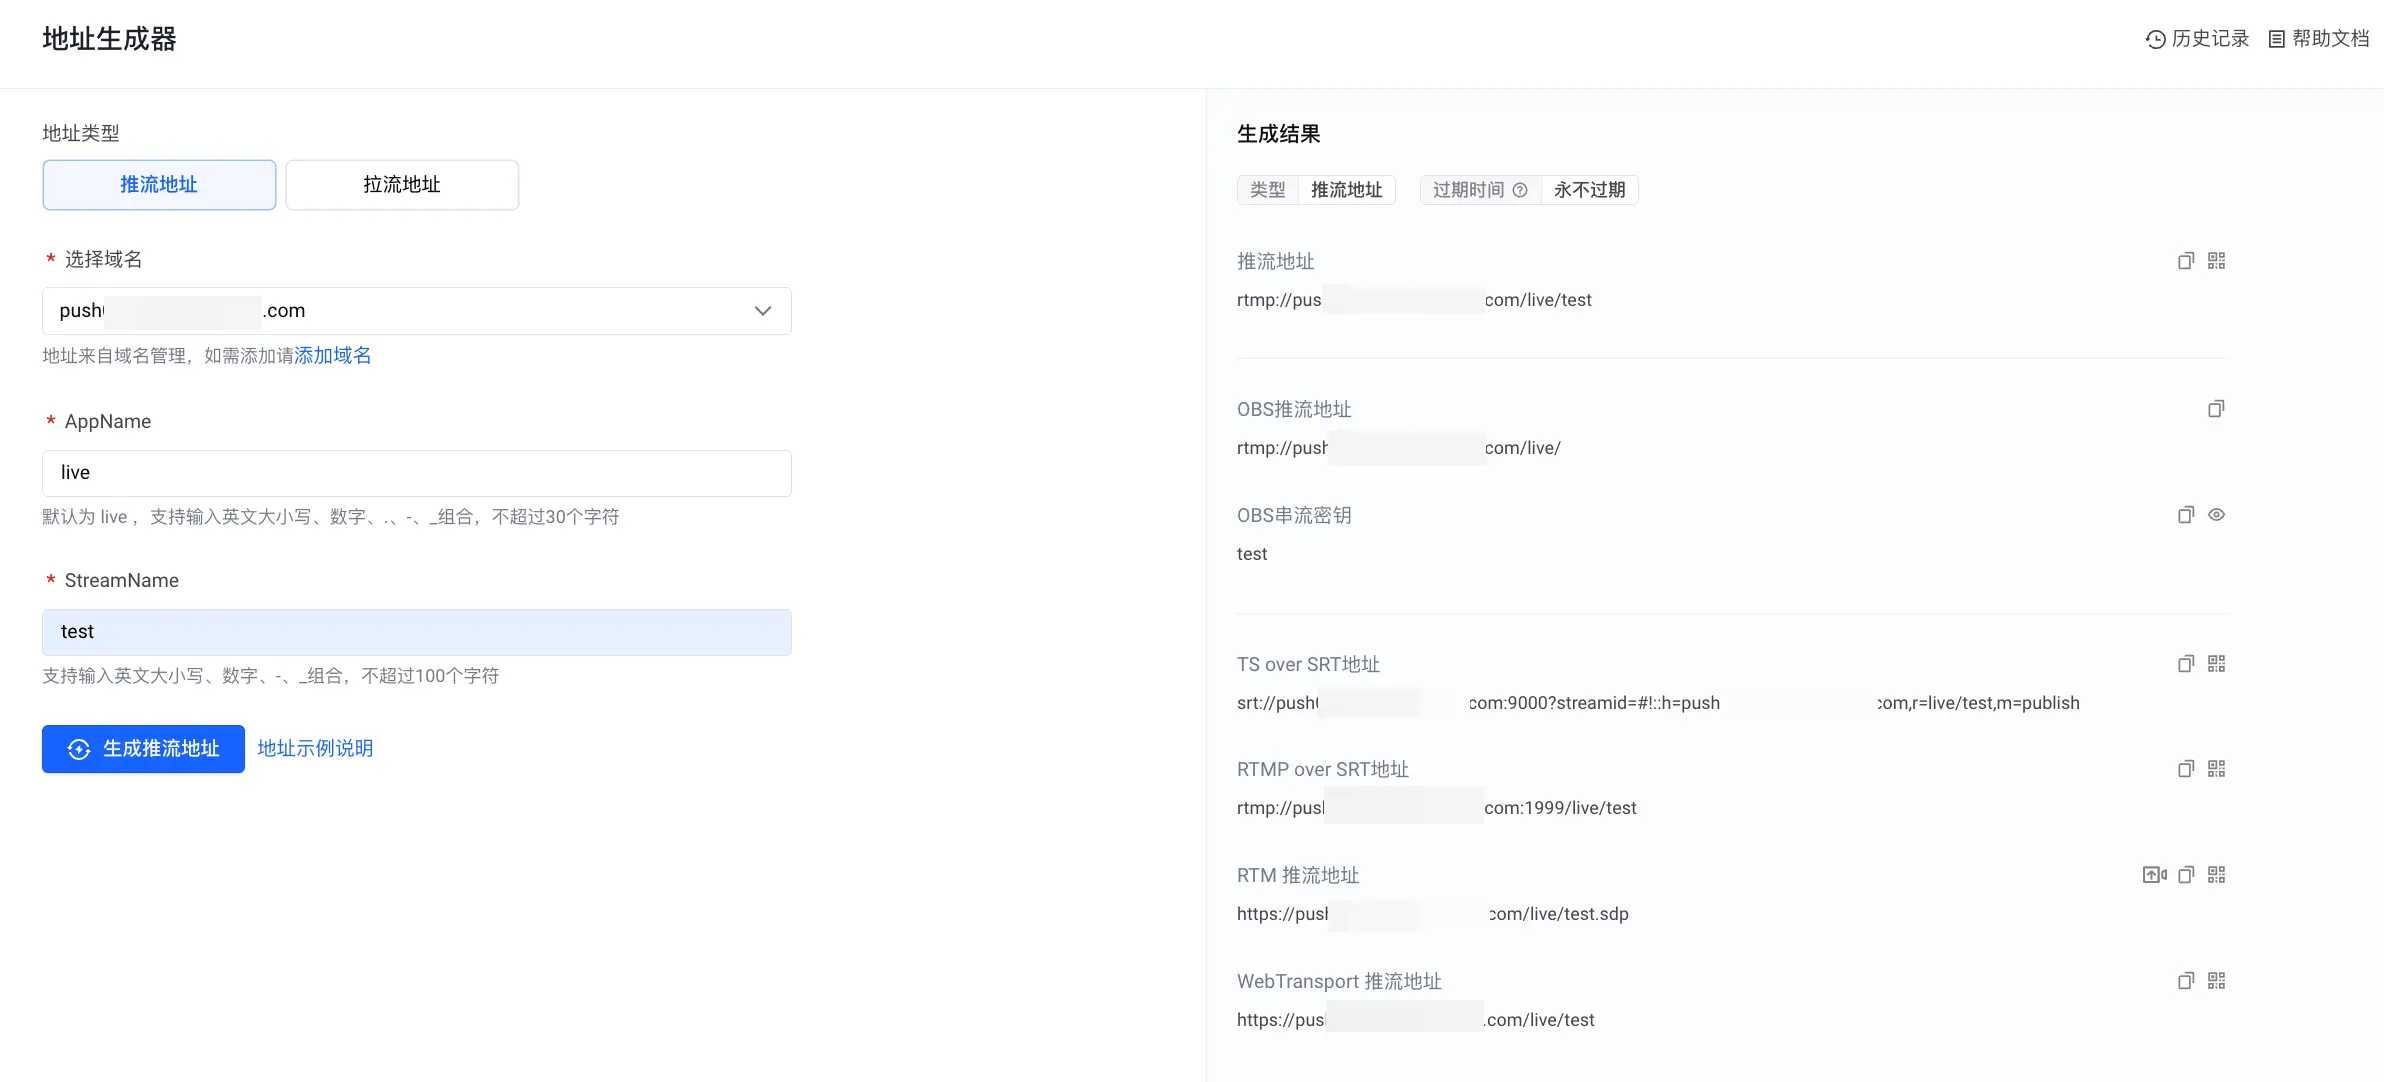Show QR code for WebTransport 推流地址
The width and height of the screenshot is (2384, 1082).
2217,981
